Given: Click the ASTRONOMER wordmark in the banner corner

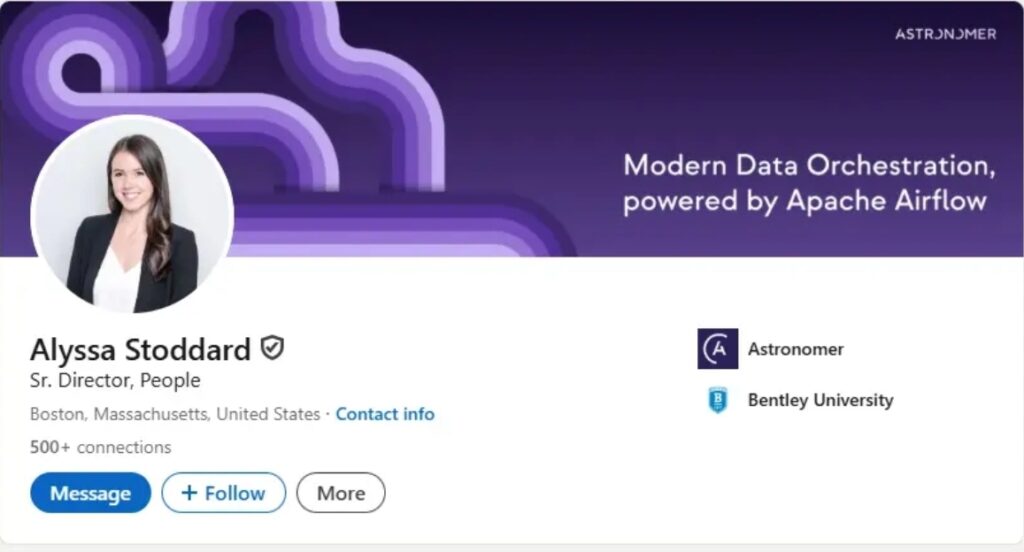Looking at the screenshot, I should (945, 34).
